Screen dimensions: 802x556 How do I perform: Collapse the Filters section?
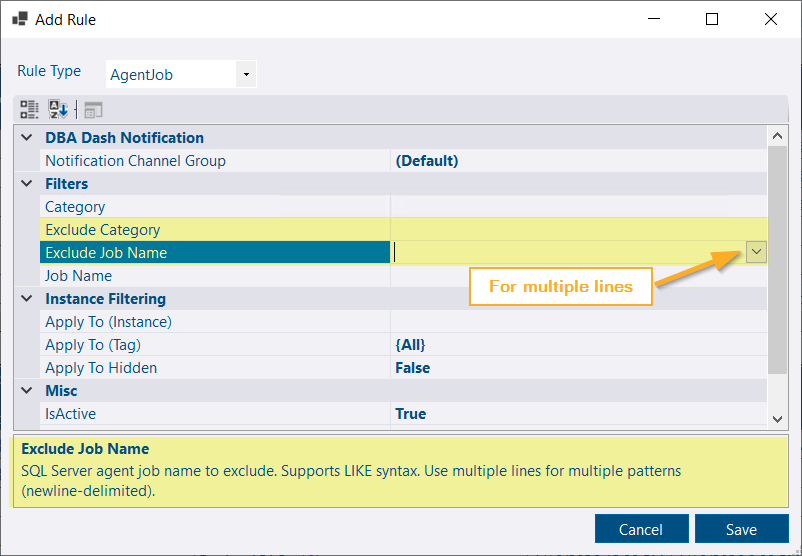[x=27, y=184]
